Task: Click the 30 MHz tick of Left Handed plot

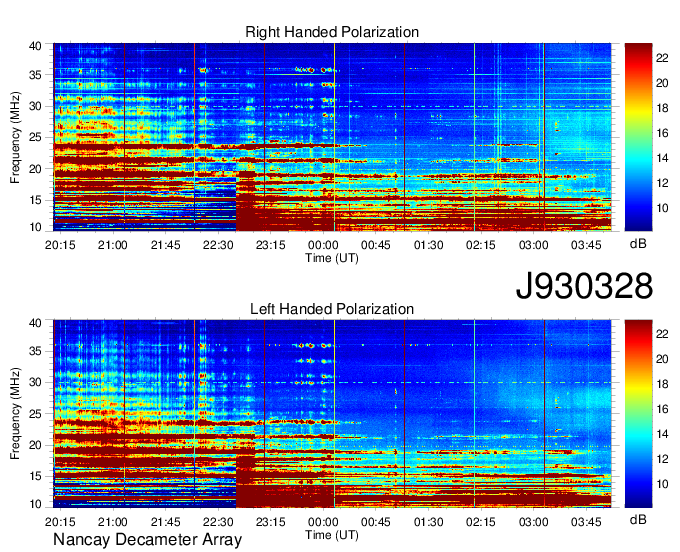Action: coord(35,382)
